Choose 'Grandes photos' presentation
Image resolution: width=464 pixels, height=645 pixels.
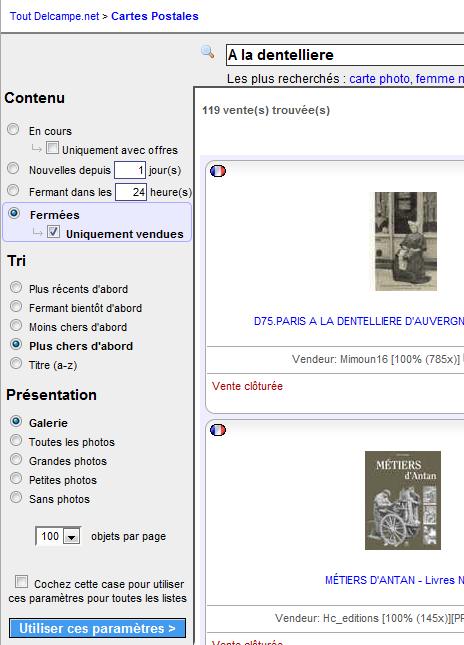click(16, 459)
